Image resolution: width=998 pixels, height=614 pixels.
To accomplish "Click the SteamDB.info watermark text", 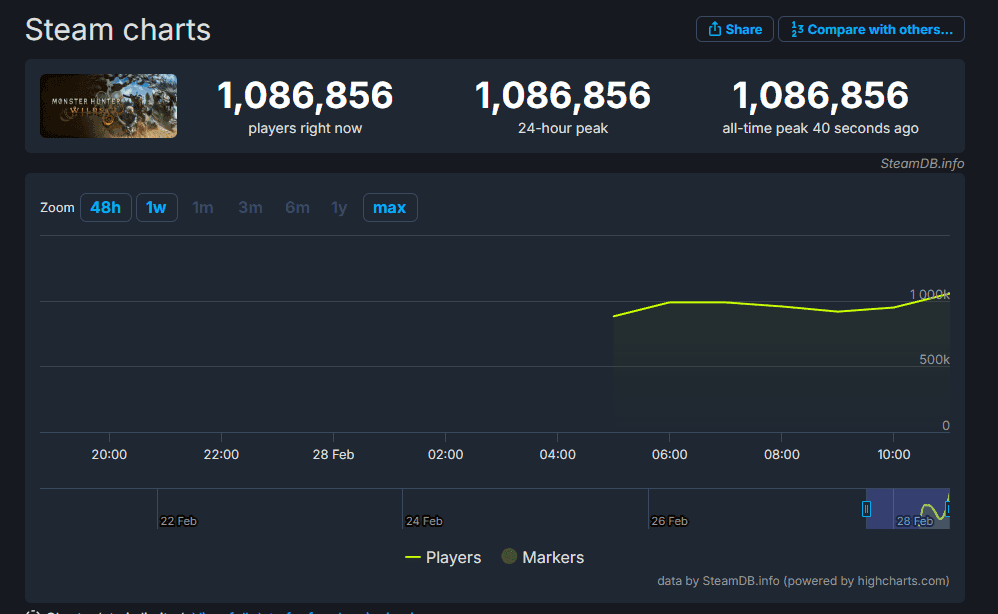I will [922, 164].
